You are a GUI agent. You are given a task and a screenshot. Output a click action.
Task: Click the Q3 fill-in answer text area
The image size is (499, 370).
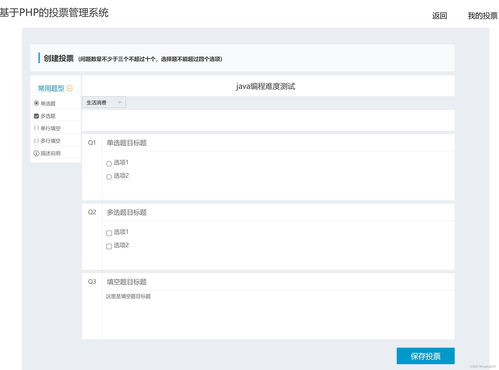[278, 313]
